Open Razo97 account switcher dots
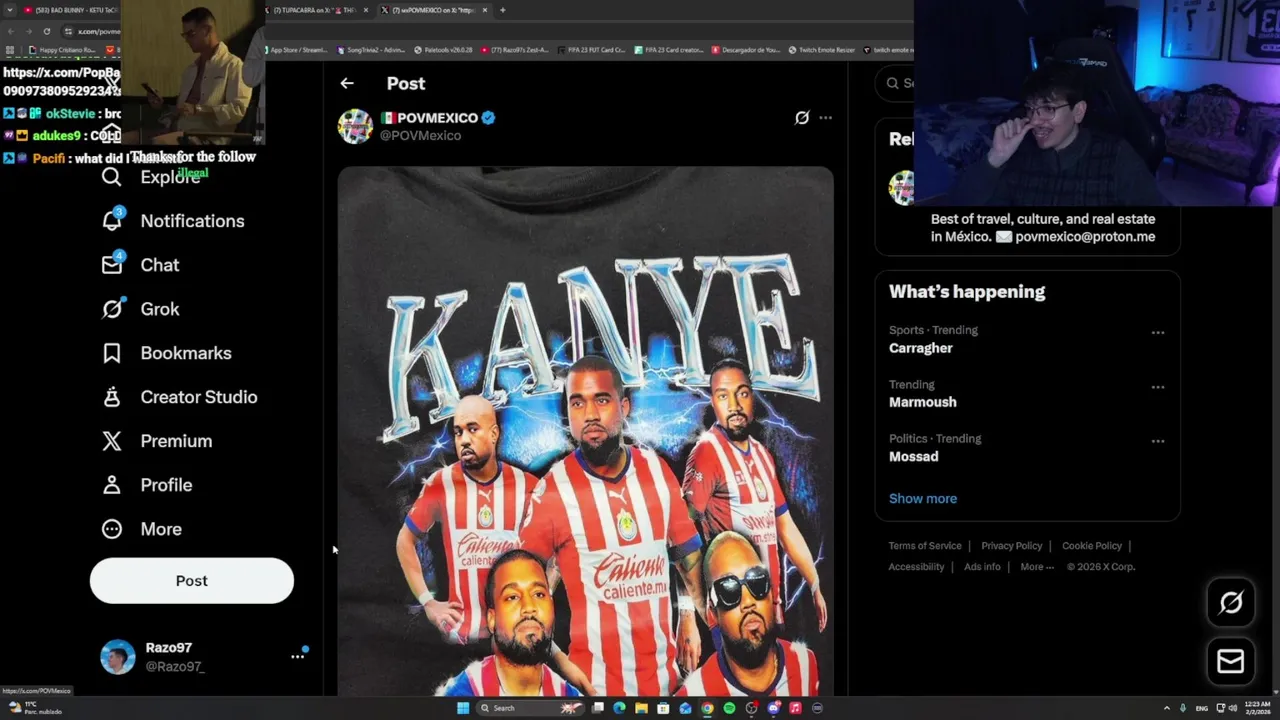Image resolution: width=1280 pixels, height=720 pixels. [297, 657]
